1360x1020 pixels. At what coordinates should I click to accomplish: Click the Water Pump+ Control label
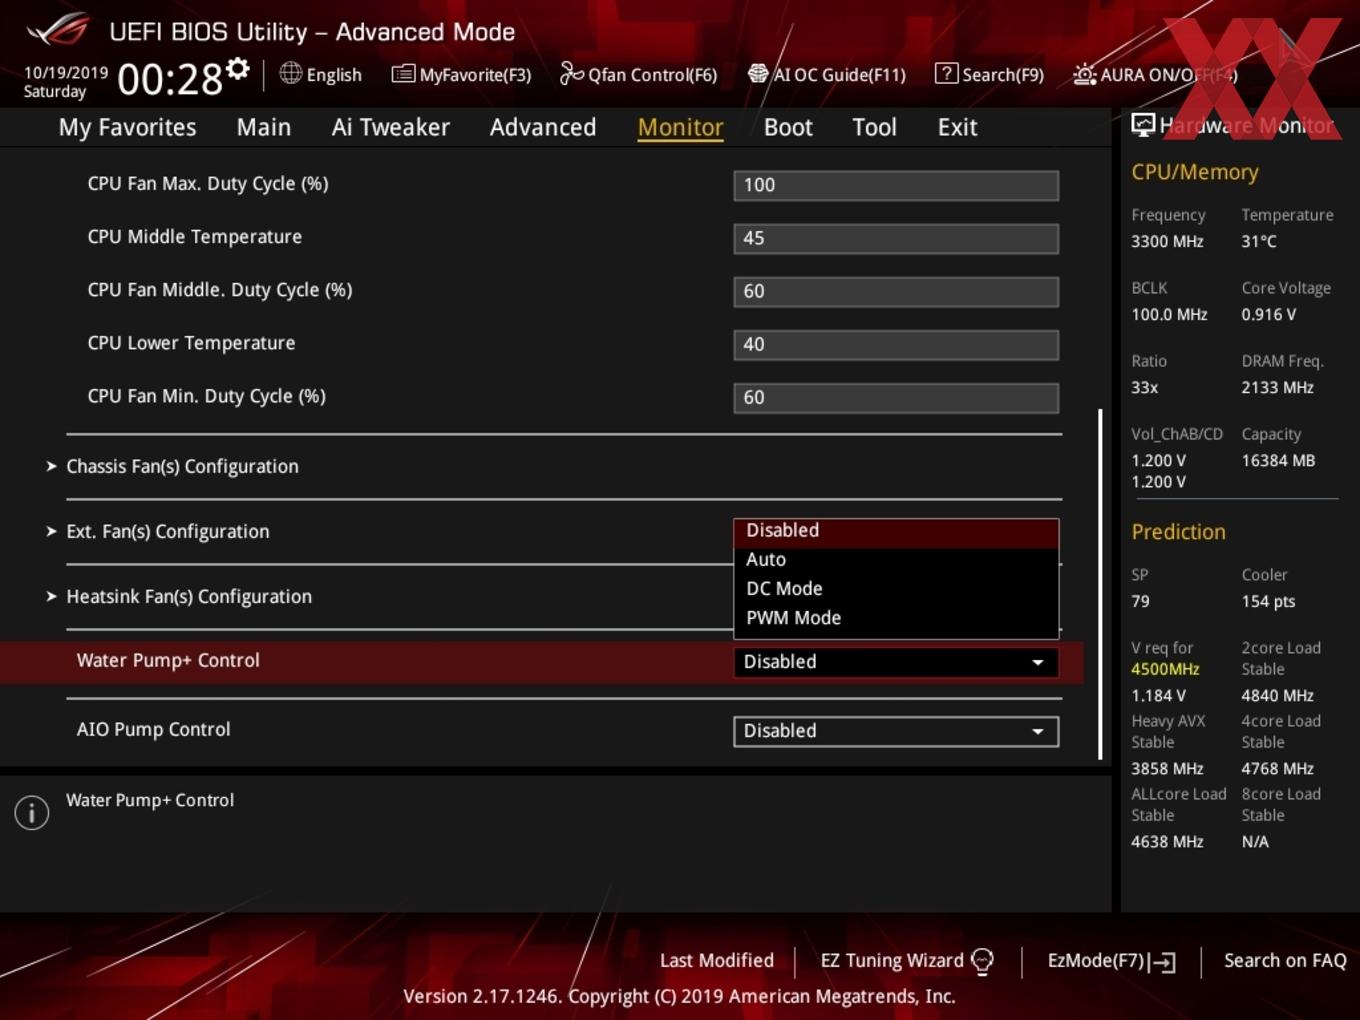pos(168,660)
